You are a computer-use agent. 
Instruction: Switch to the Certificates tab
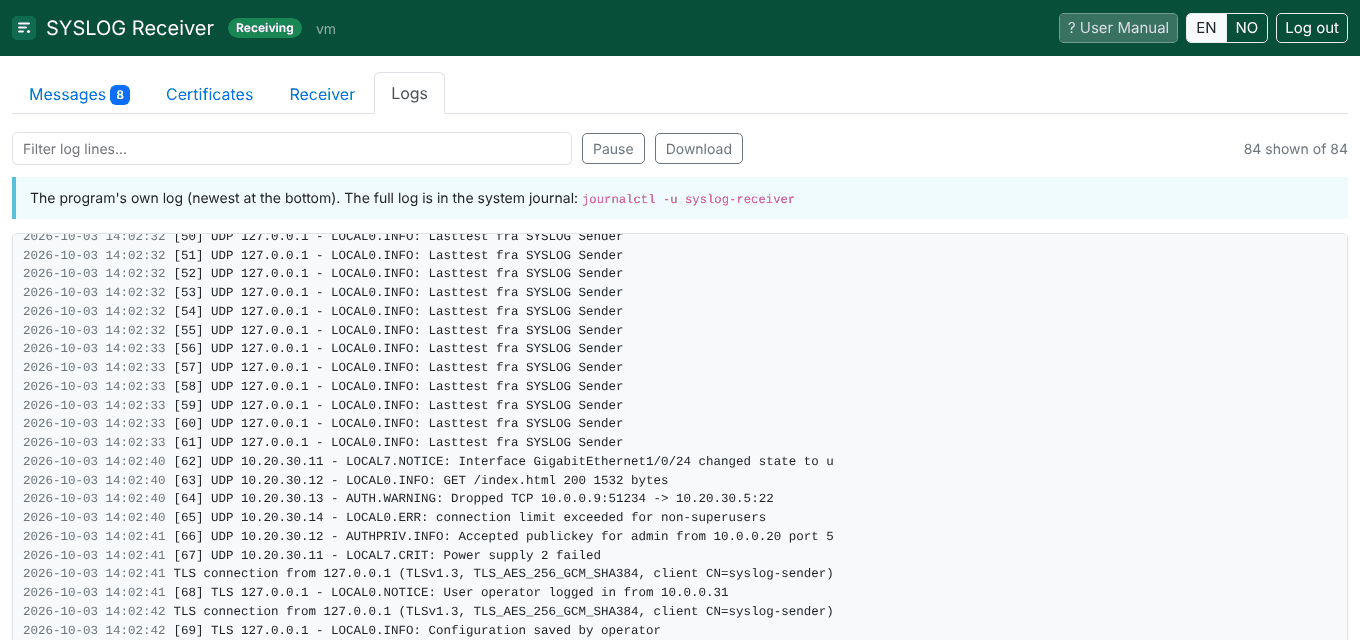(x=209, y=94)
